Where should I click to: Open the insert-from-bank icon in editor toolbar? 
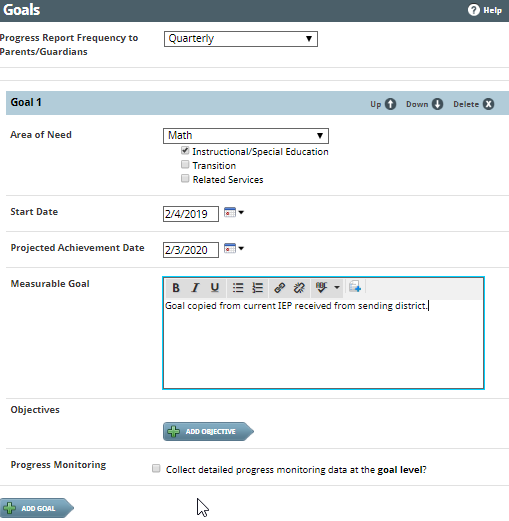tap(355, 287)
